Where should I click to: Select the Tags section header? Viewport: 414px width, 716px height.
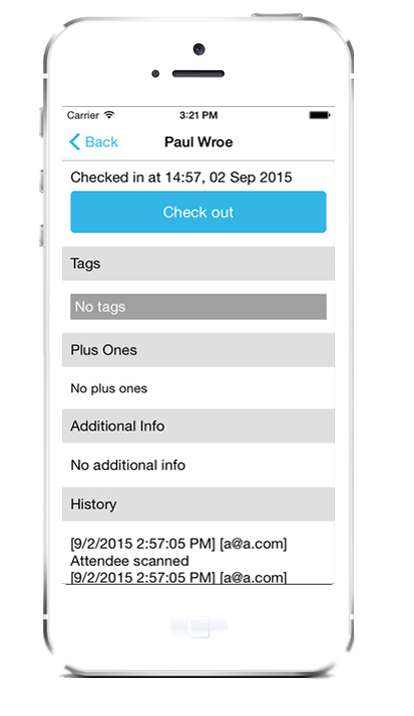(198, 263)
